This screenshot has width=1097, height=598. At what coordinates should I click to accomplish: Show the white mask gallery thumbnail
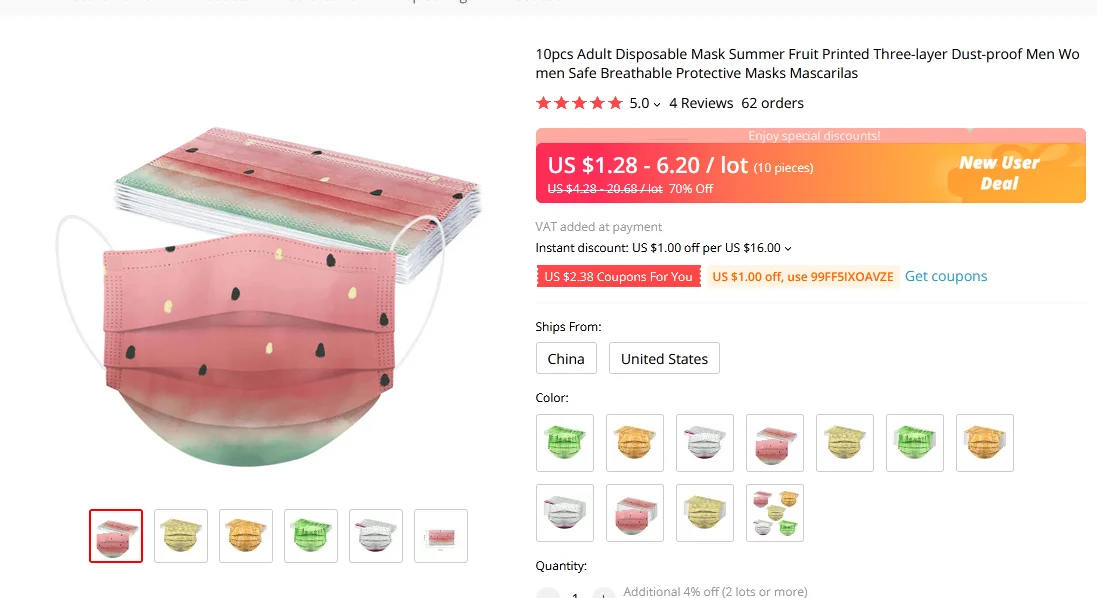coord(376,536)
